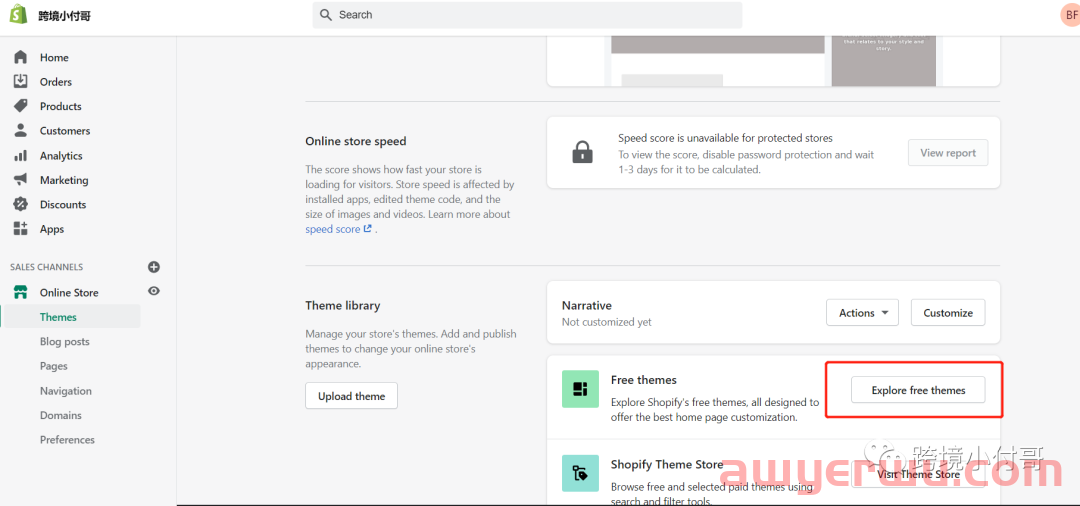1080x506 pixels.
Task: Click the Shopify Theme Store title
Action: tap(667, 465)
